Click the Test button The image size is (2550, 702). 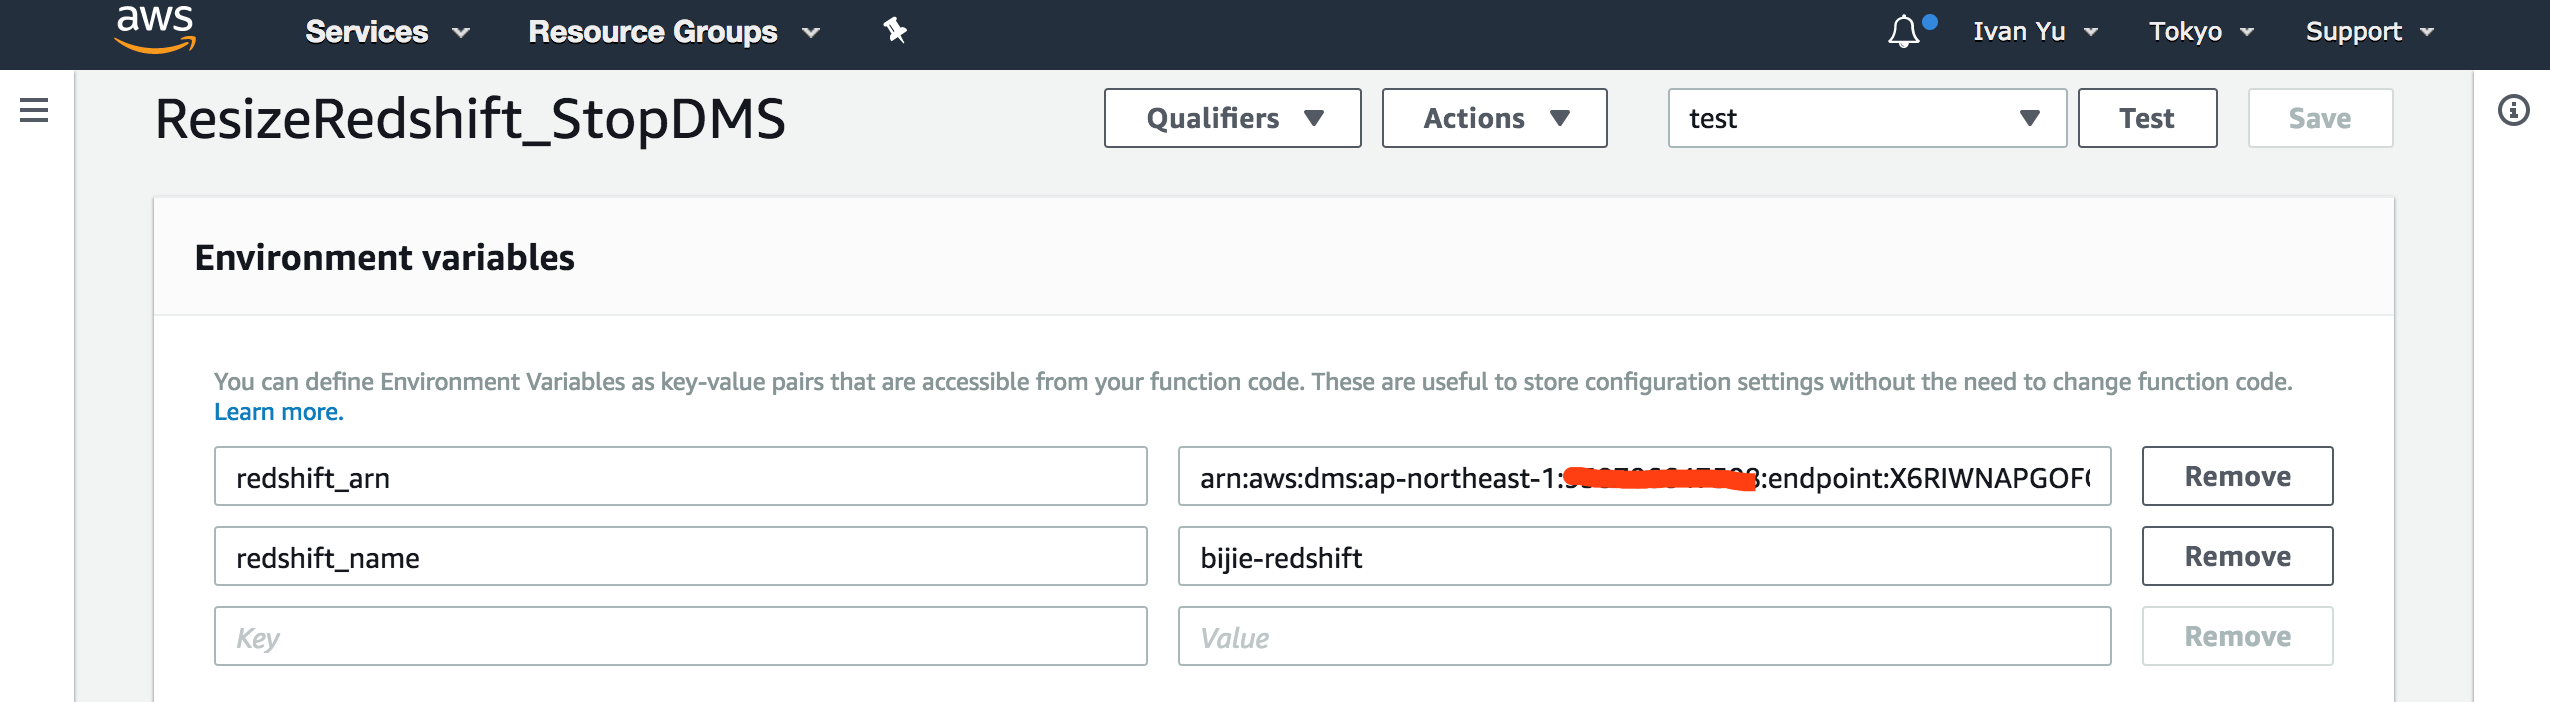(2147, 118)
